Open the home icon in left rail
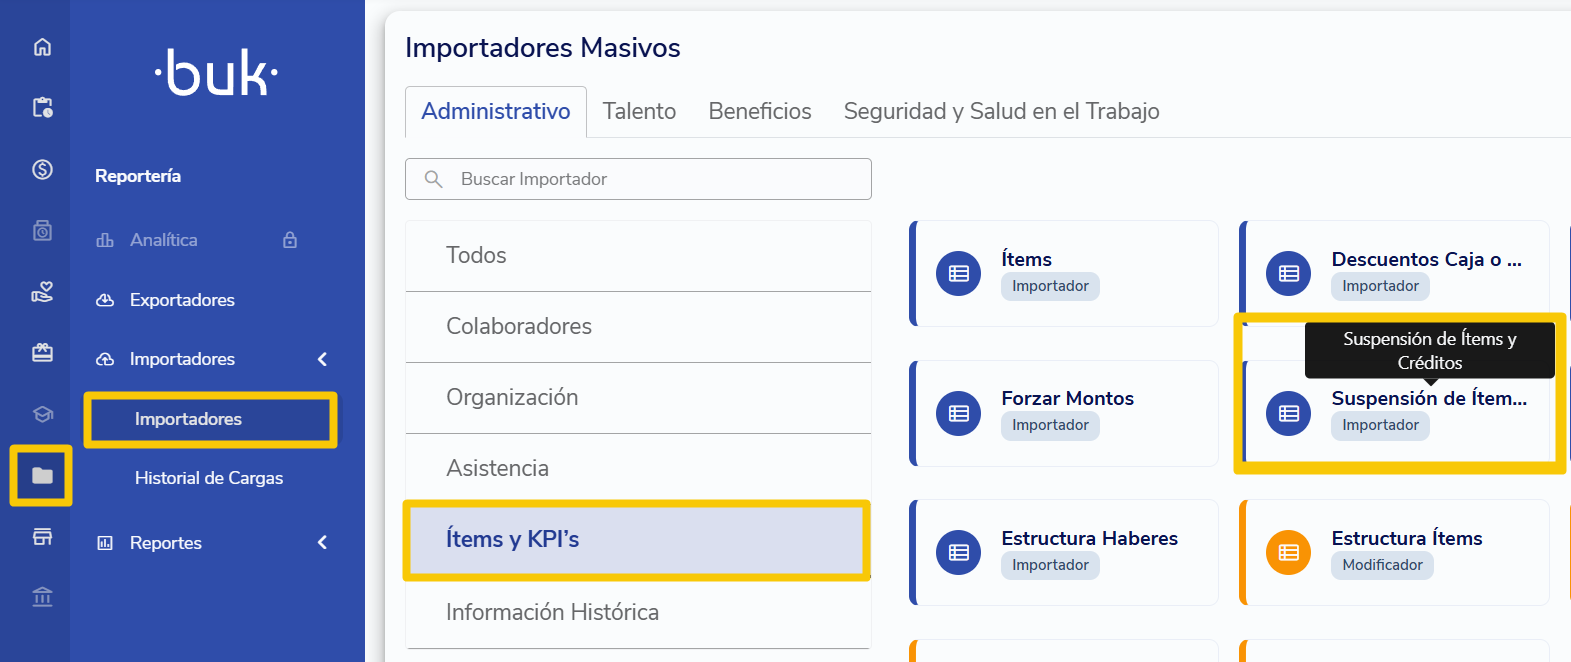Screen dimensions: 1571x662 pyautogui.click(x=42, y=47)
